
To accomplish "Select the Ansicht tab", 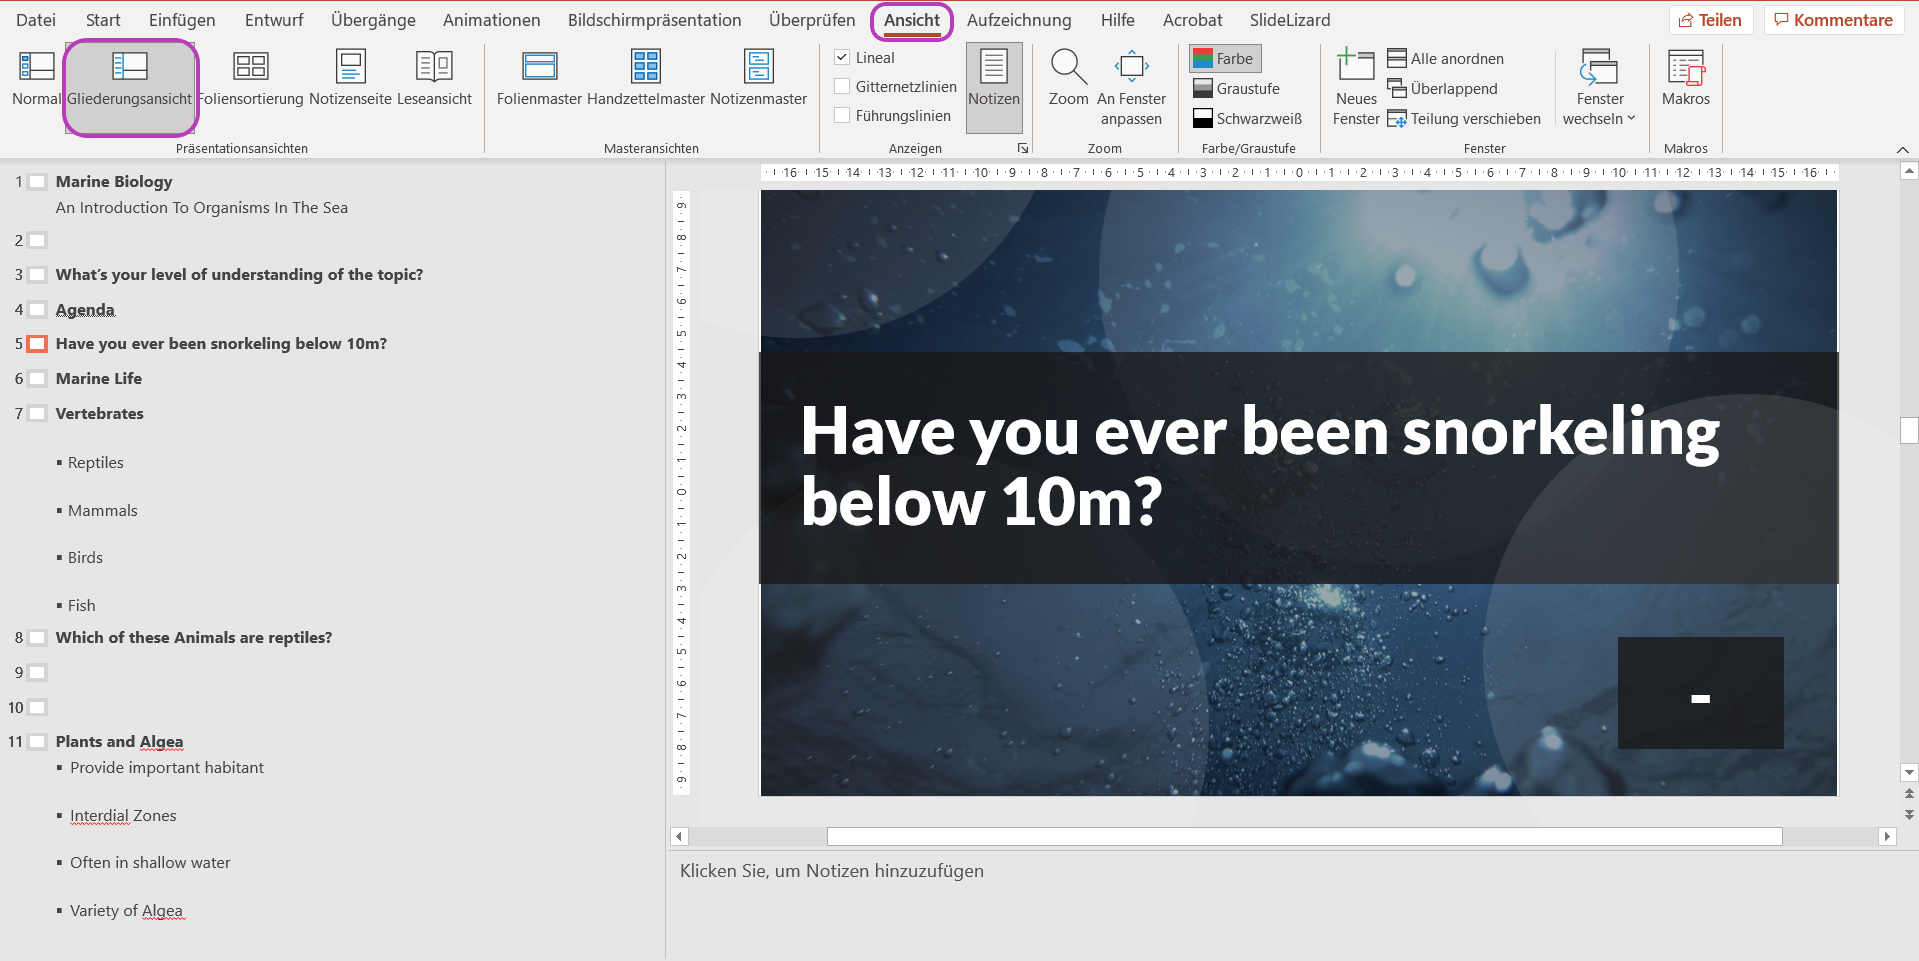I will pyautogui.click(x=912, y=20).
